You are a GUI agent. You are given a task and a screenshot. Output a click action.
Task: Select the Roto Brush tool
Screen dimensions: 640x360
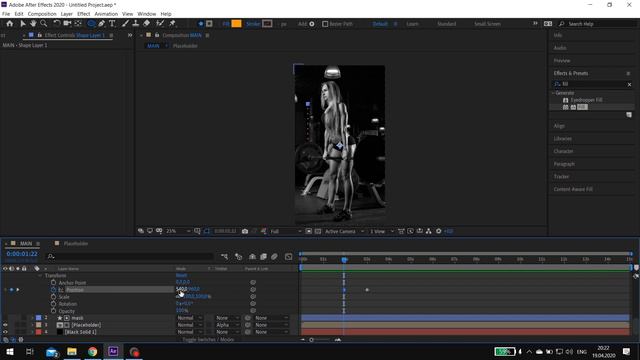click(x=160, y=24)
